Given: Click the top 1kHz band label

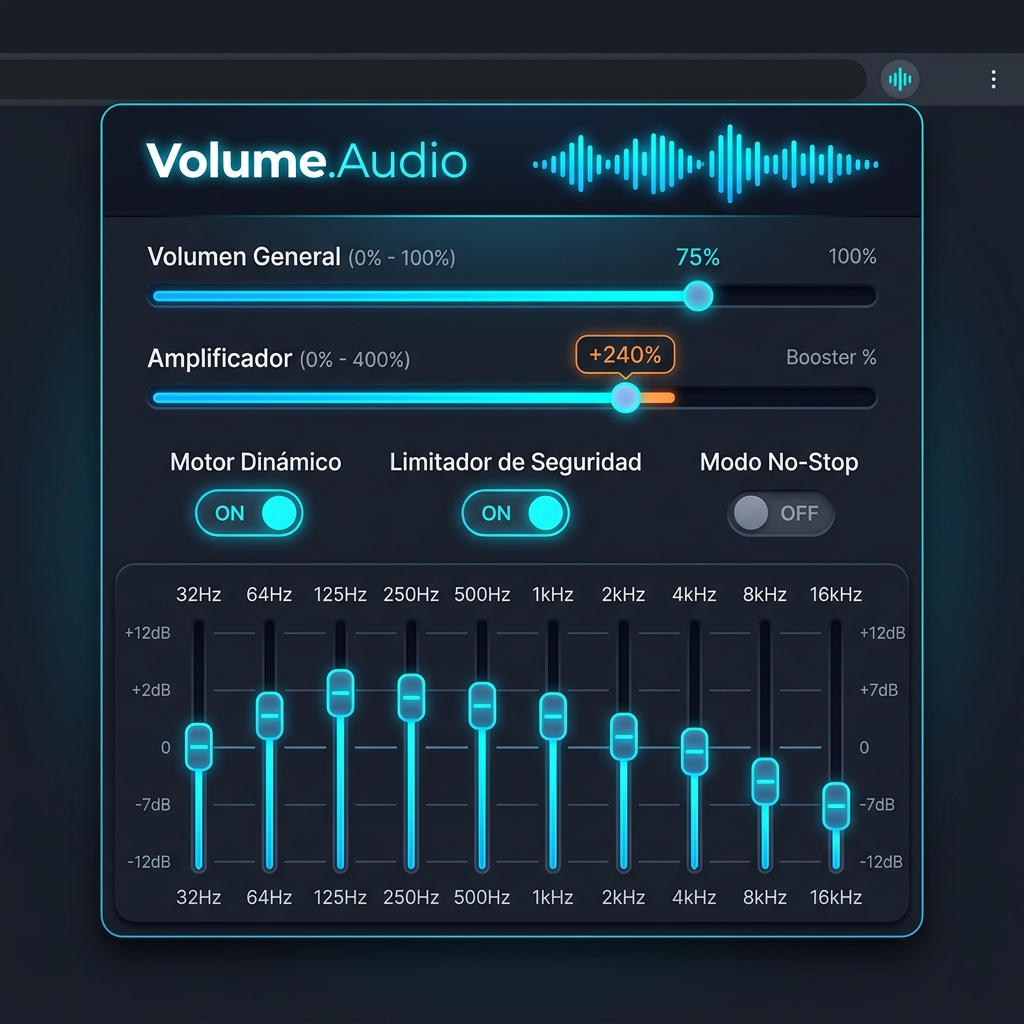Looking at the screenshot, I should tap(552, 594).
